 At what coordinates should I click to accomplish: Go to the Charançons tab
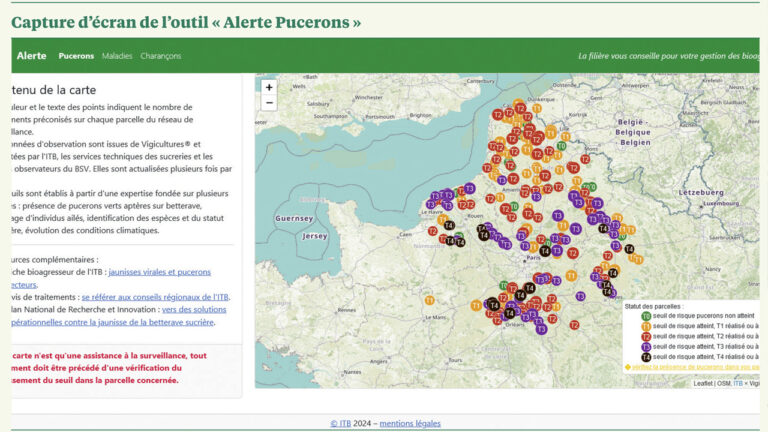[160, 56]
